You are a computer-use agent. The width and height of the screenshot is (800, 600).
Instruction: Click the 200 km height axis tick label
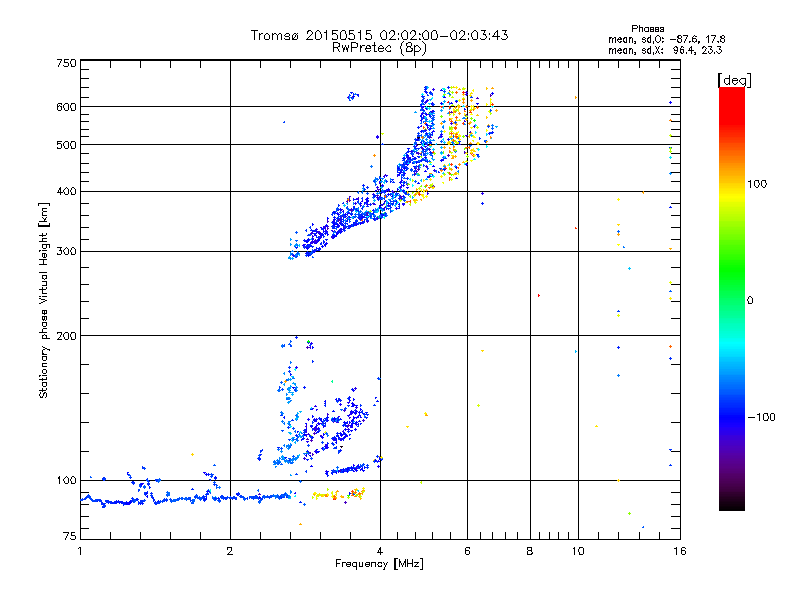[x=66, y=336]
